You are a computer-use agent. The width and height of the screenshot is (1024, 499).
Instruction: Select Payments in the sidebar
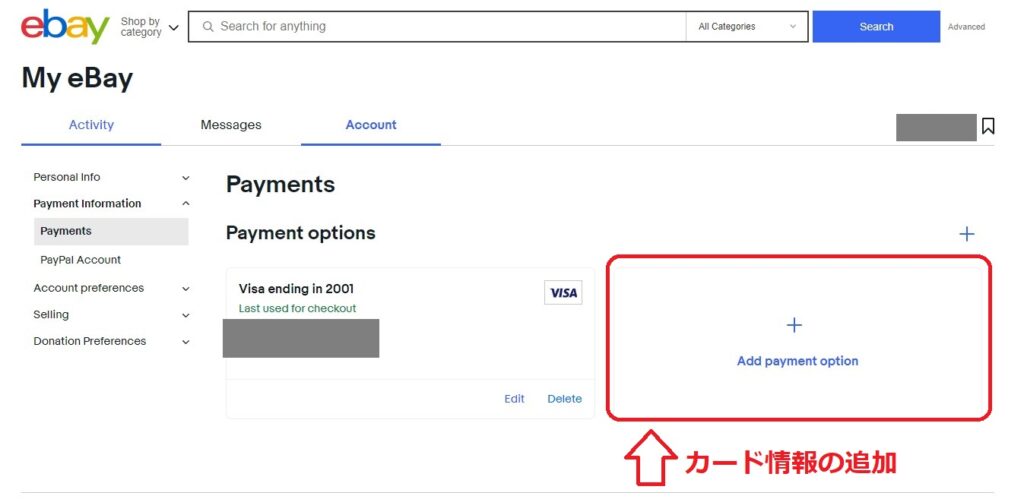pos(111,231)
